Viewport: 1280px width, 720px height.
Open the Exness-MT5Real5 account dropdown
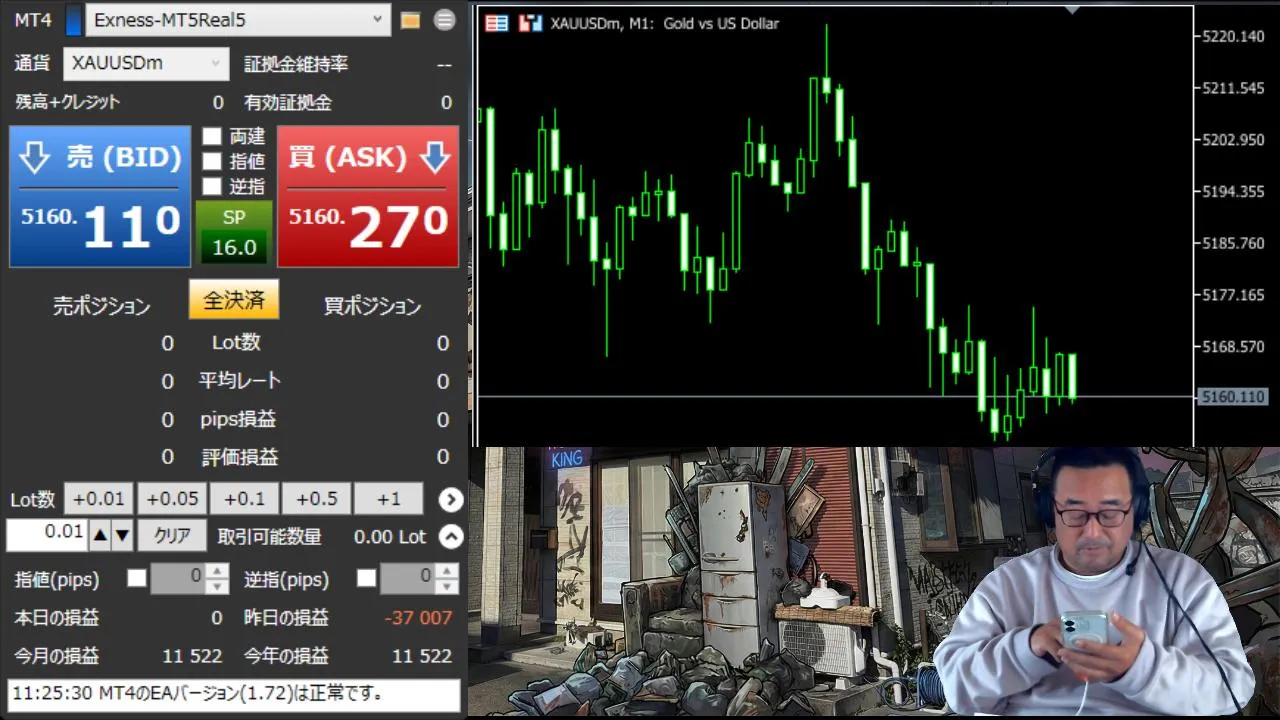(238, 19)
